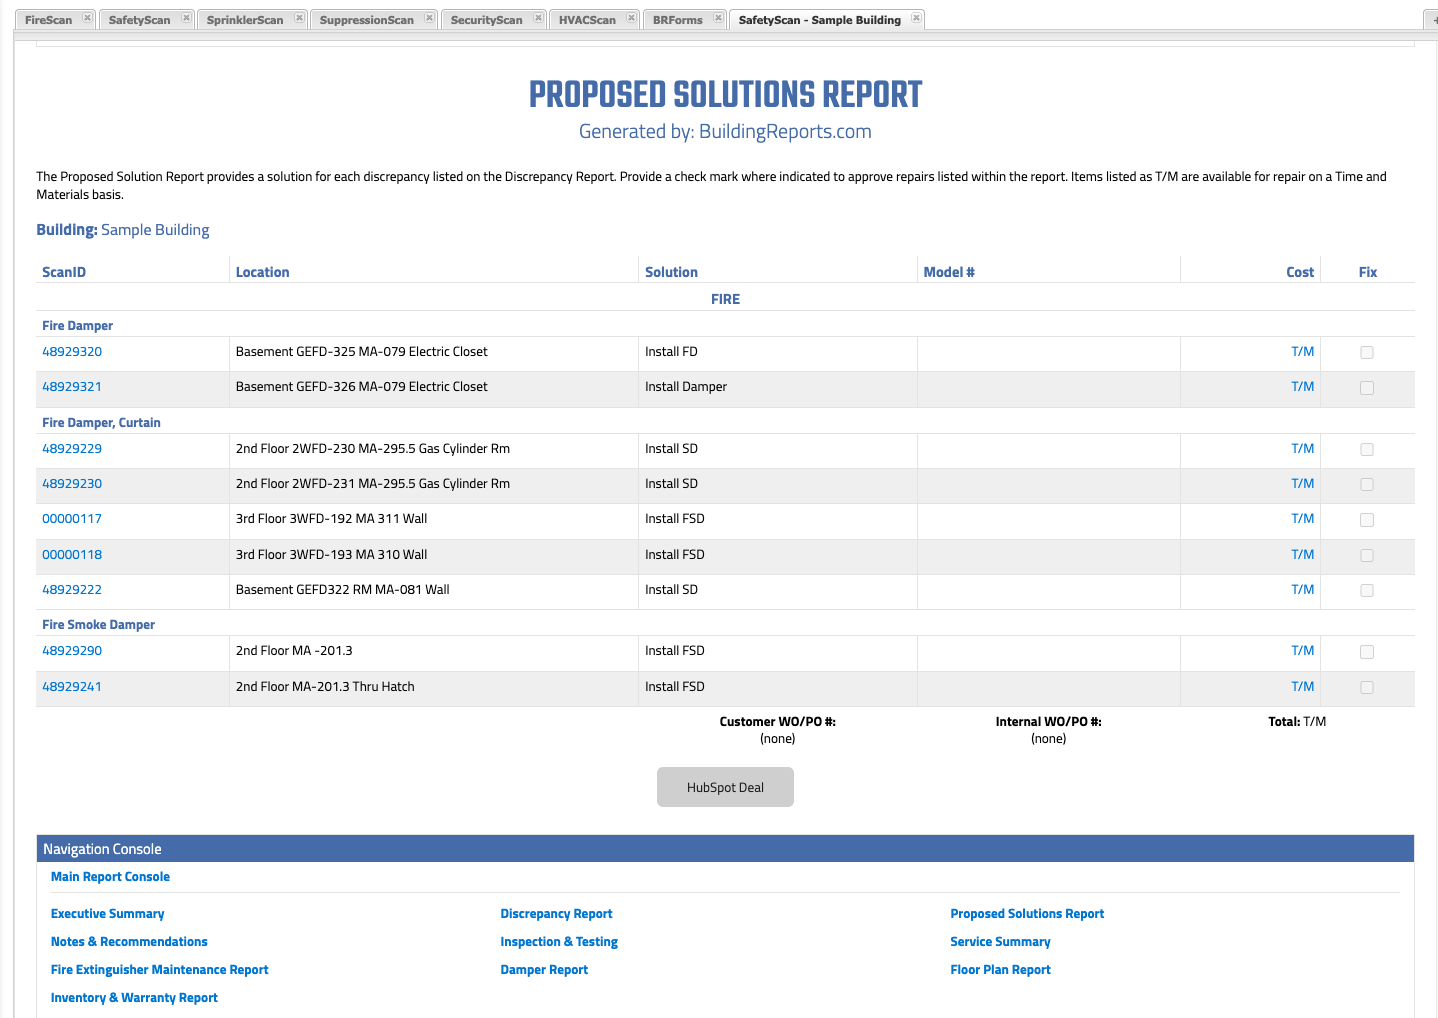
Task: Click the HubSpot Deal button
Action: point(725,787)
